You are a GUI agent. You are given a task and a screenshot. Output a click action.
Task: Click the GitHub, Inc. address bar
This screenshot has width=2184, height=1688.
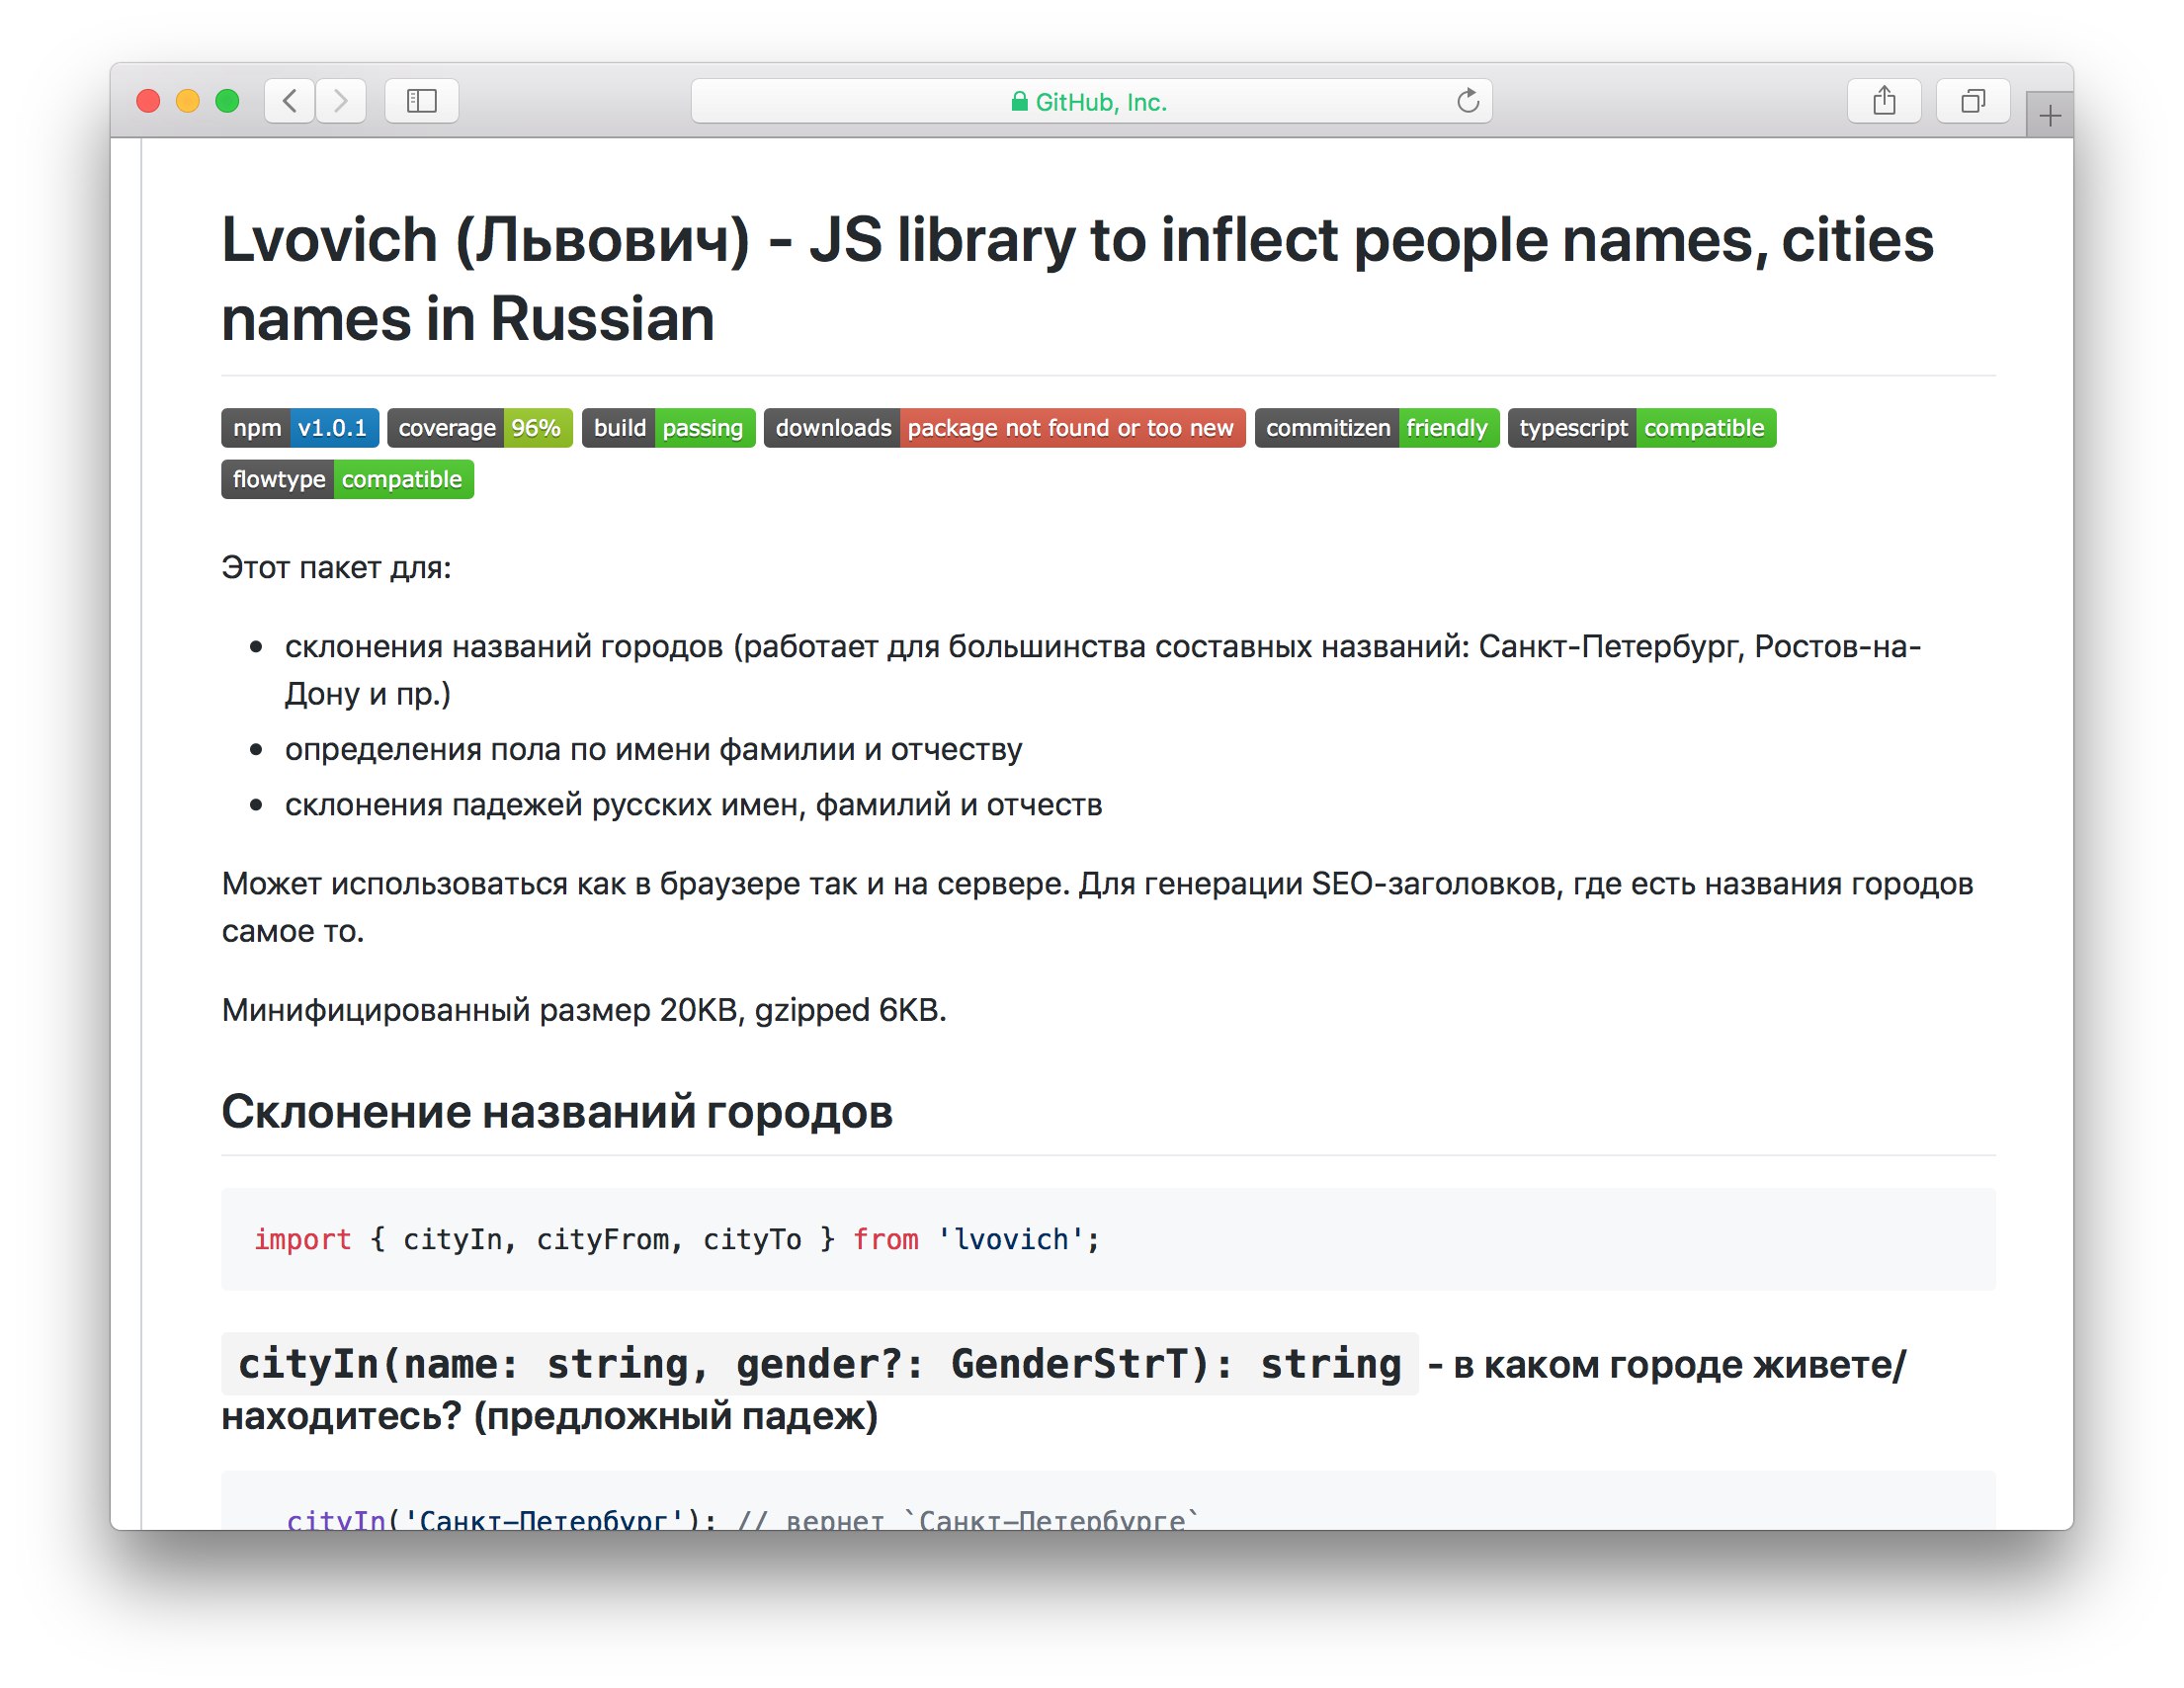[1091, 101]
